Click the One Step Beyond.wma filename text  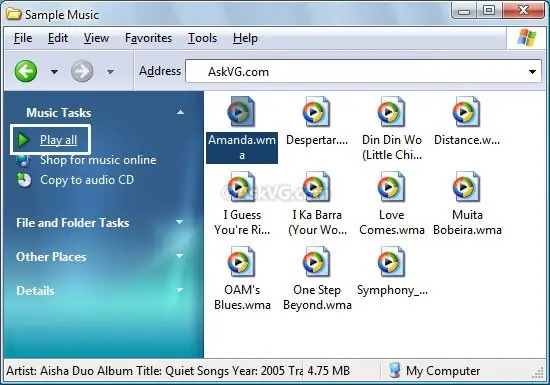click(x=317, y=297)
